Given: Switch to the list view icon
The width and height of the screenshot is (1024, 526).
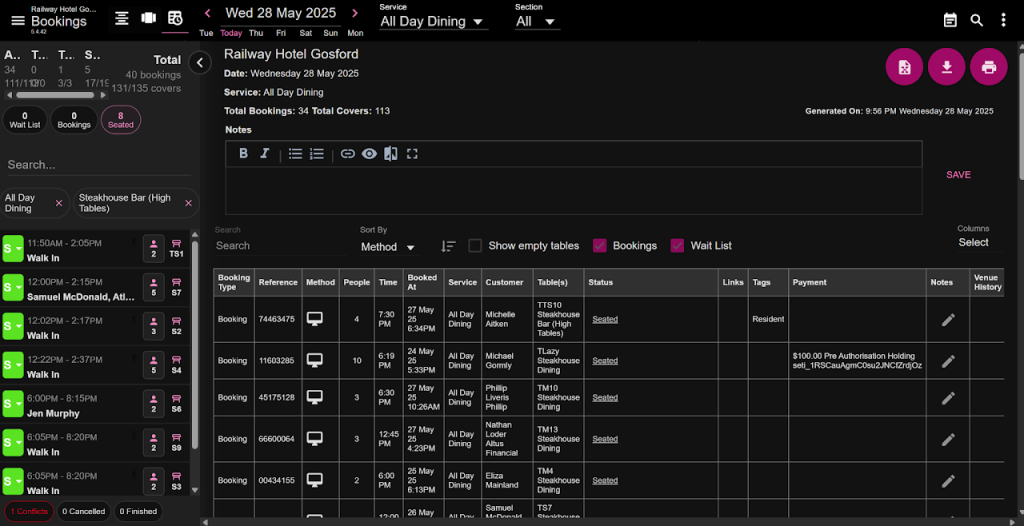Looking at the screenshot, I should click(121, 18).
